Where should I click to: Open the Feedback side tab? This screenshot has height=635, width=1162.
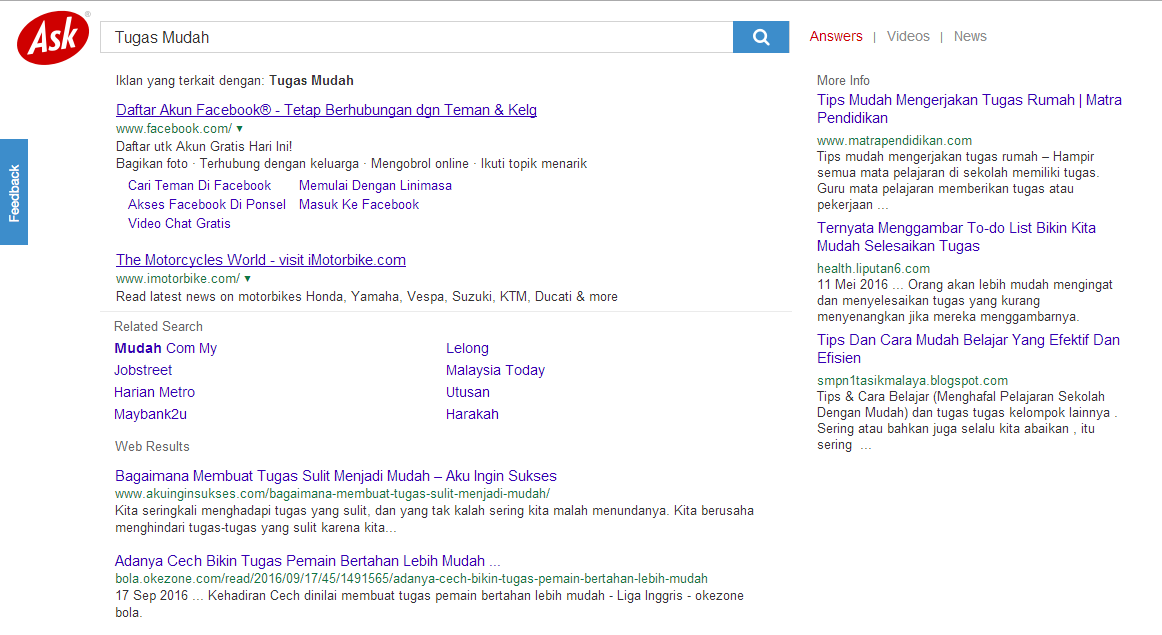pyautogui.click(x=14, y=192)
